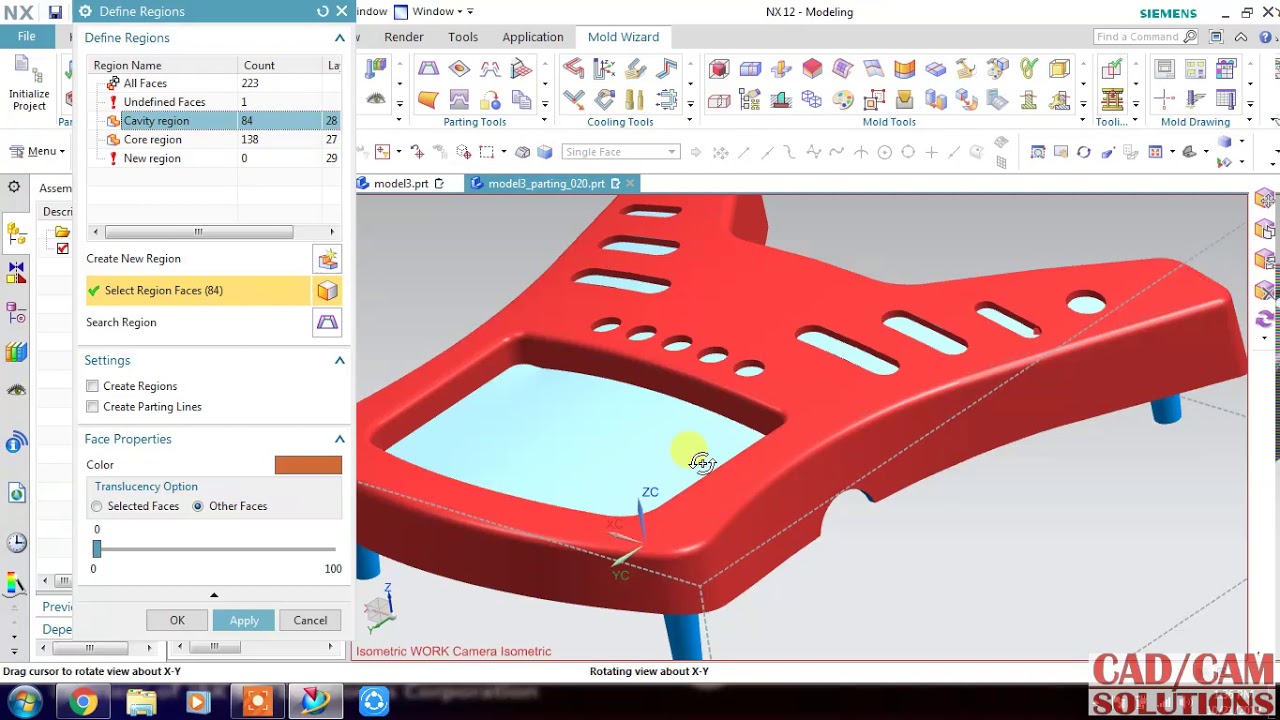
Task: Open File Explorer from the taskbar
Action: (141, 702)
